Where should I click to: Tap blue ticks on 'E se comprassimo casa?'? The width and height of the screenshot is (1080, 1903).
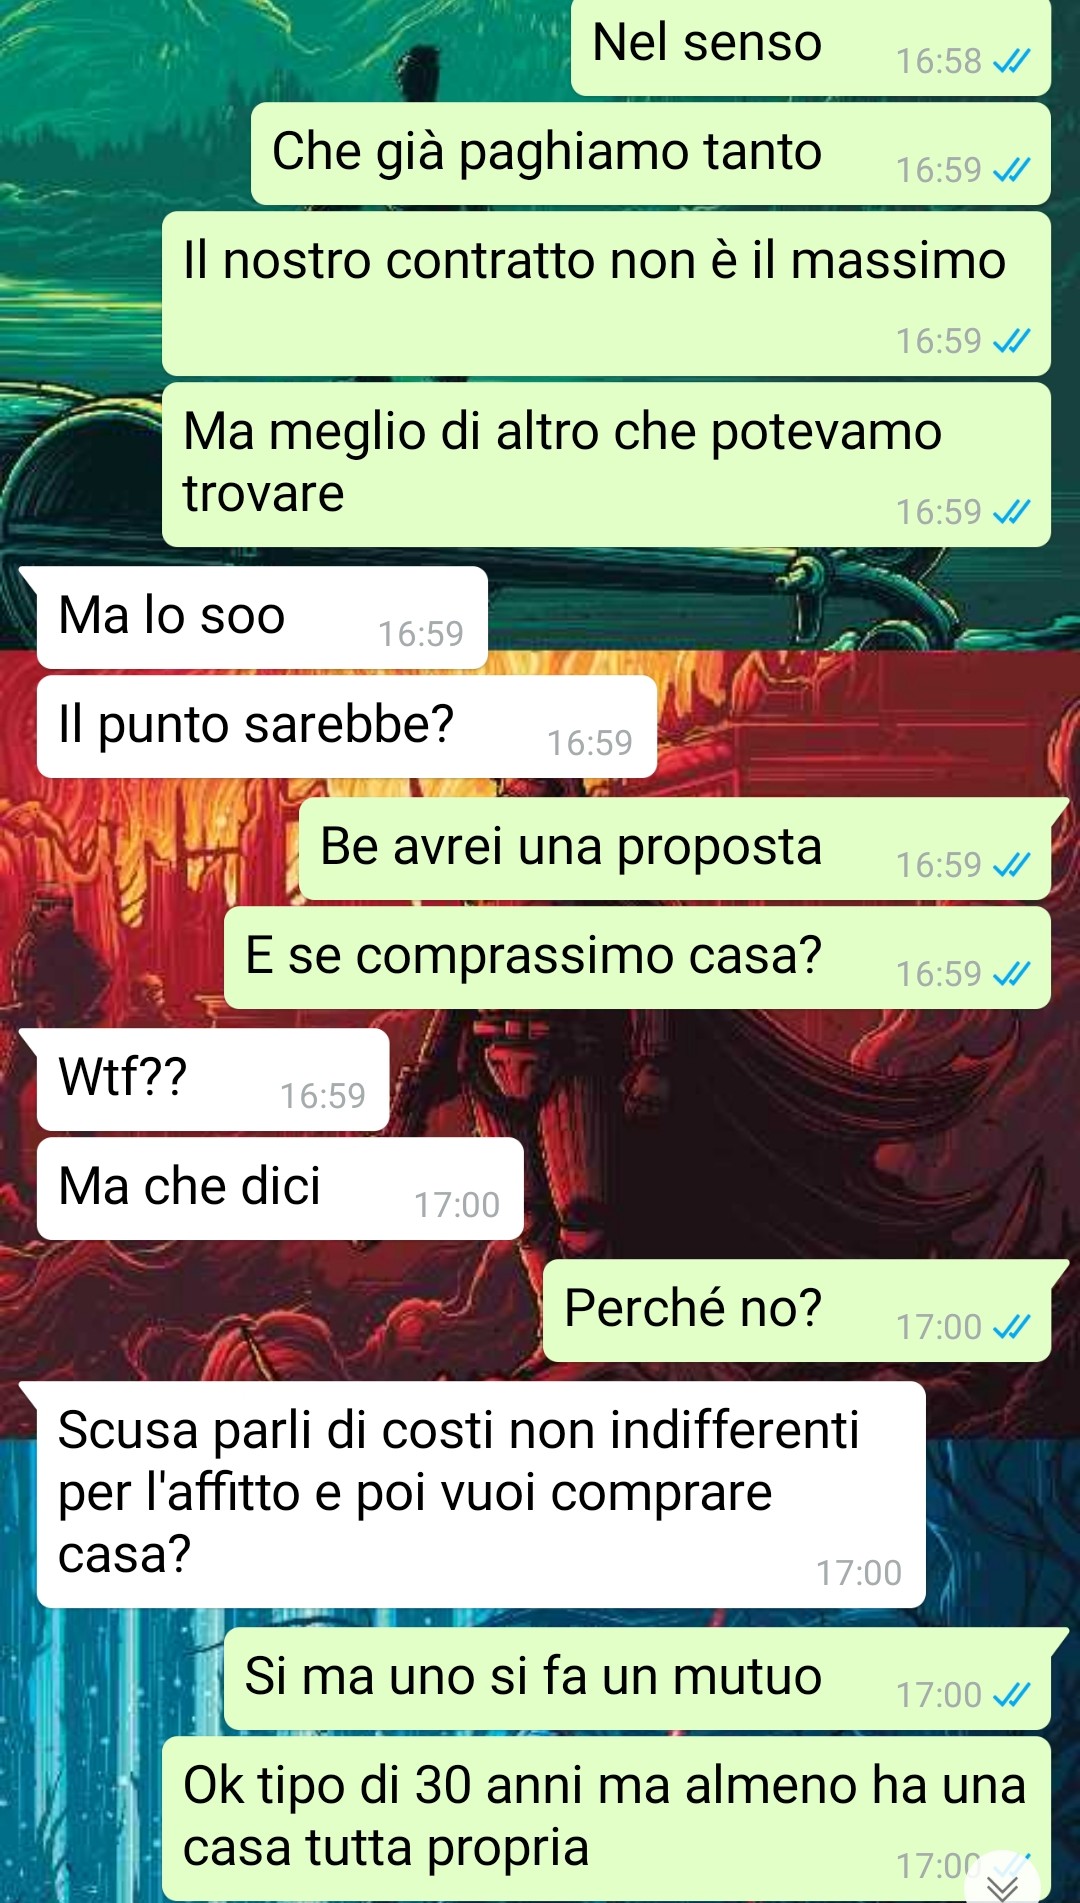coord(1011,974)
